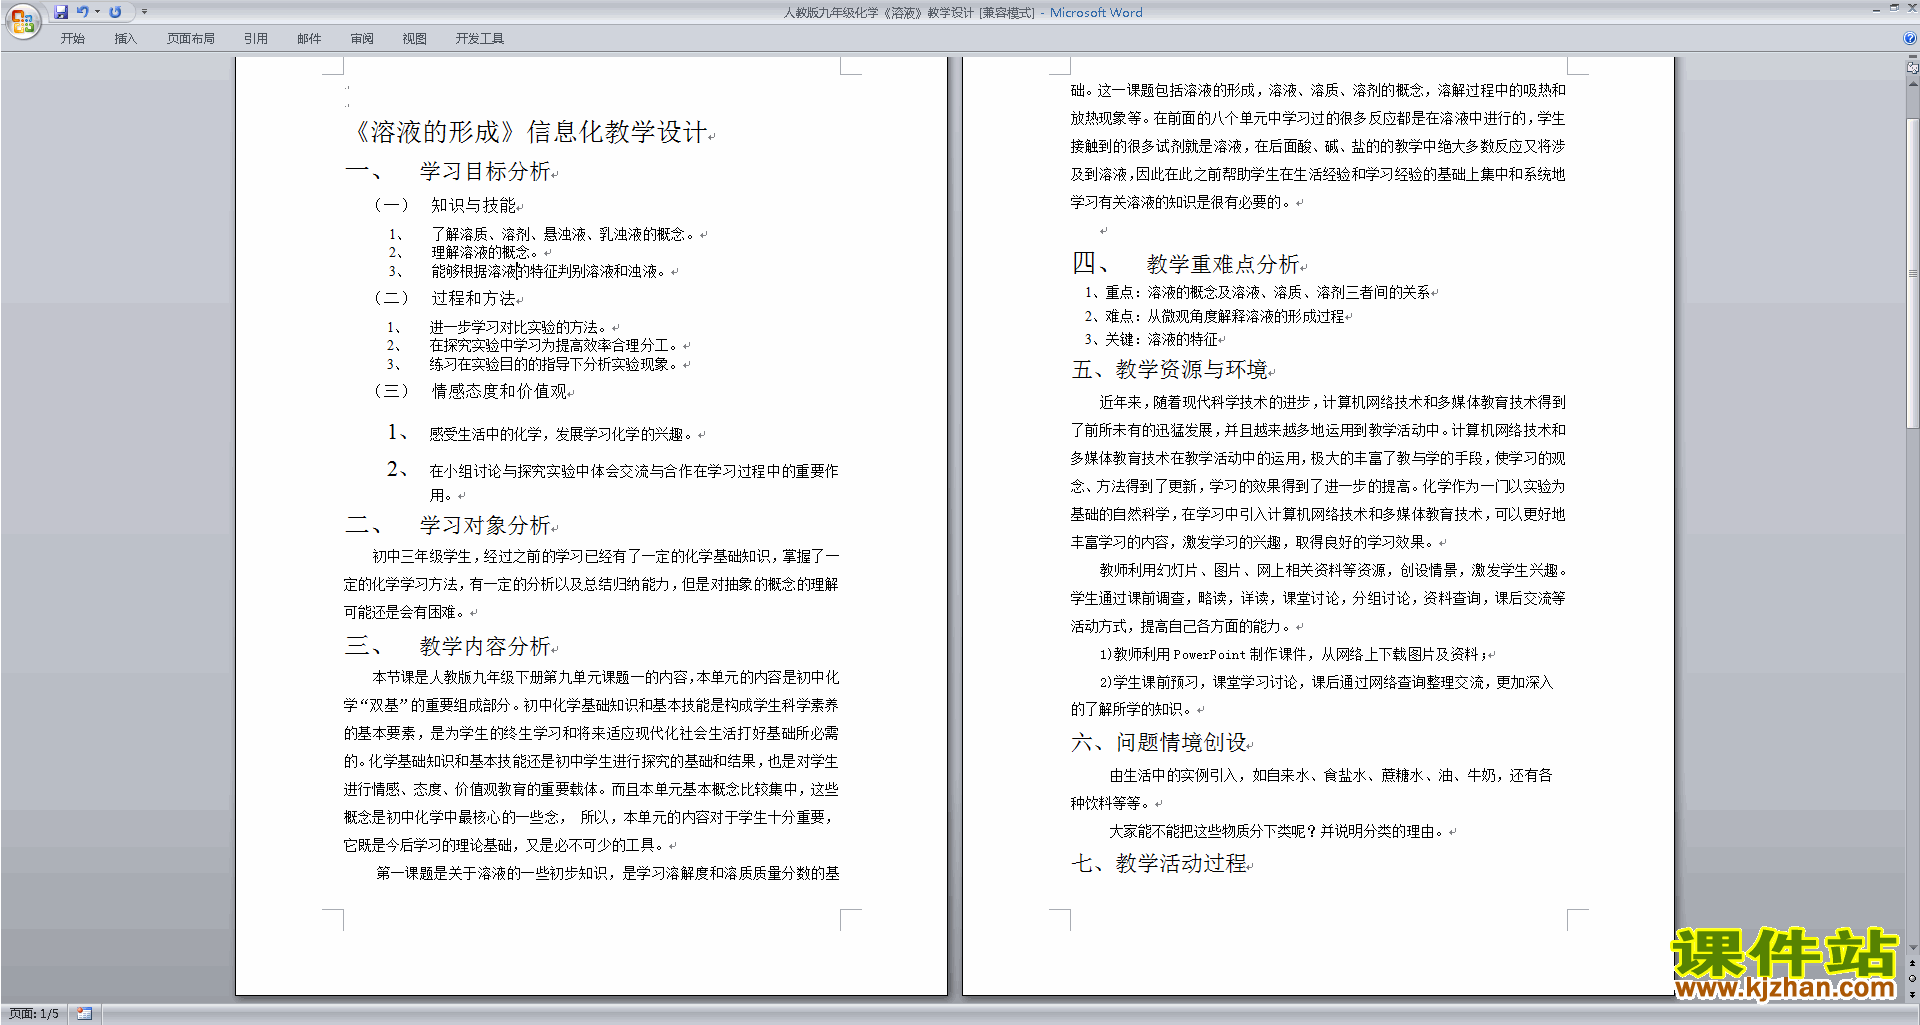Click heading 六、问题情境创设
Image resolution: width=1920 pixels, height=1025 pixels.
tap(1159, 743)
